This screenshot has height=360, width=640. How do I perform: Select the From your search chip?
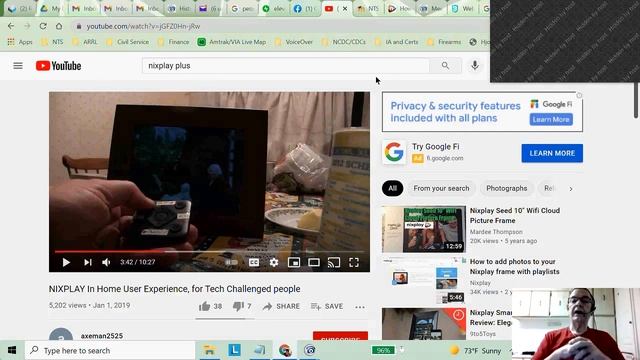point(441,188)
